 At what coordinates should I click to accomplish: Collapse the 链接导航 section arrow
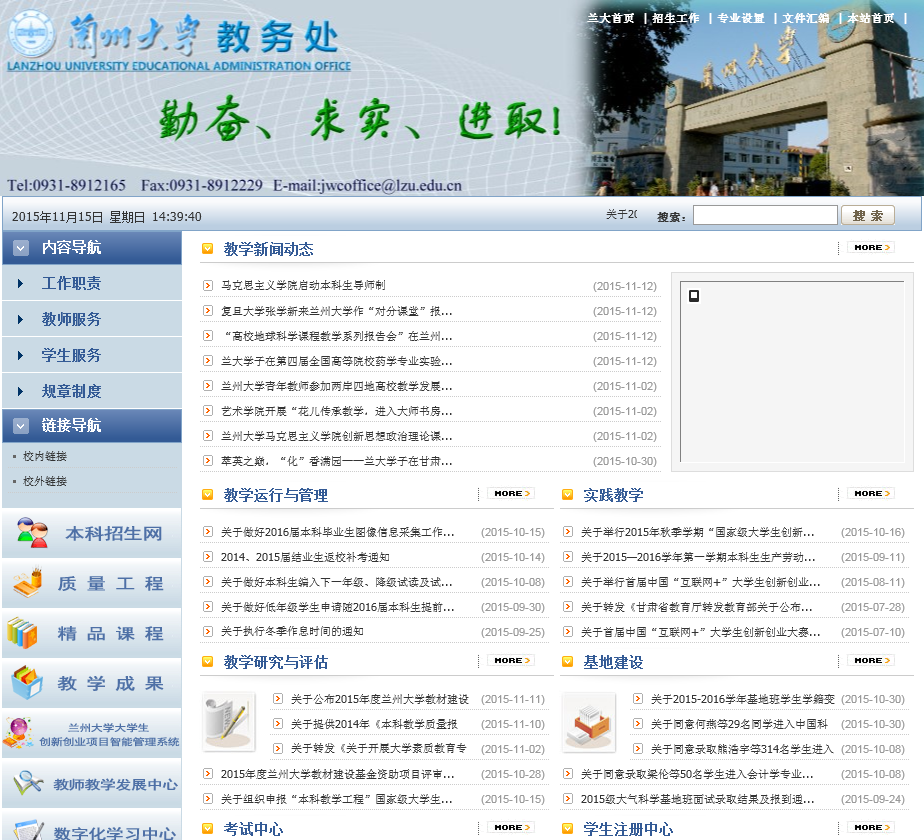tap(21, 426)
